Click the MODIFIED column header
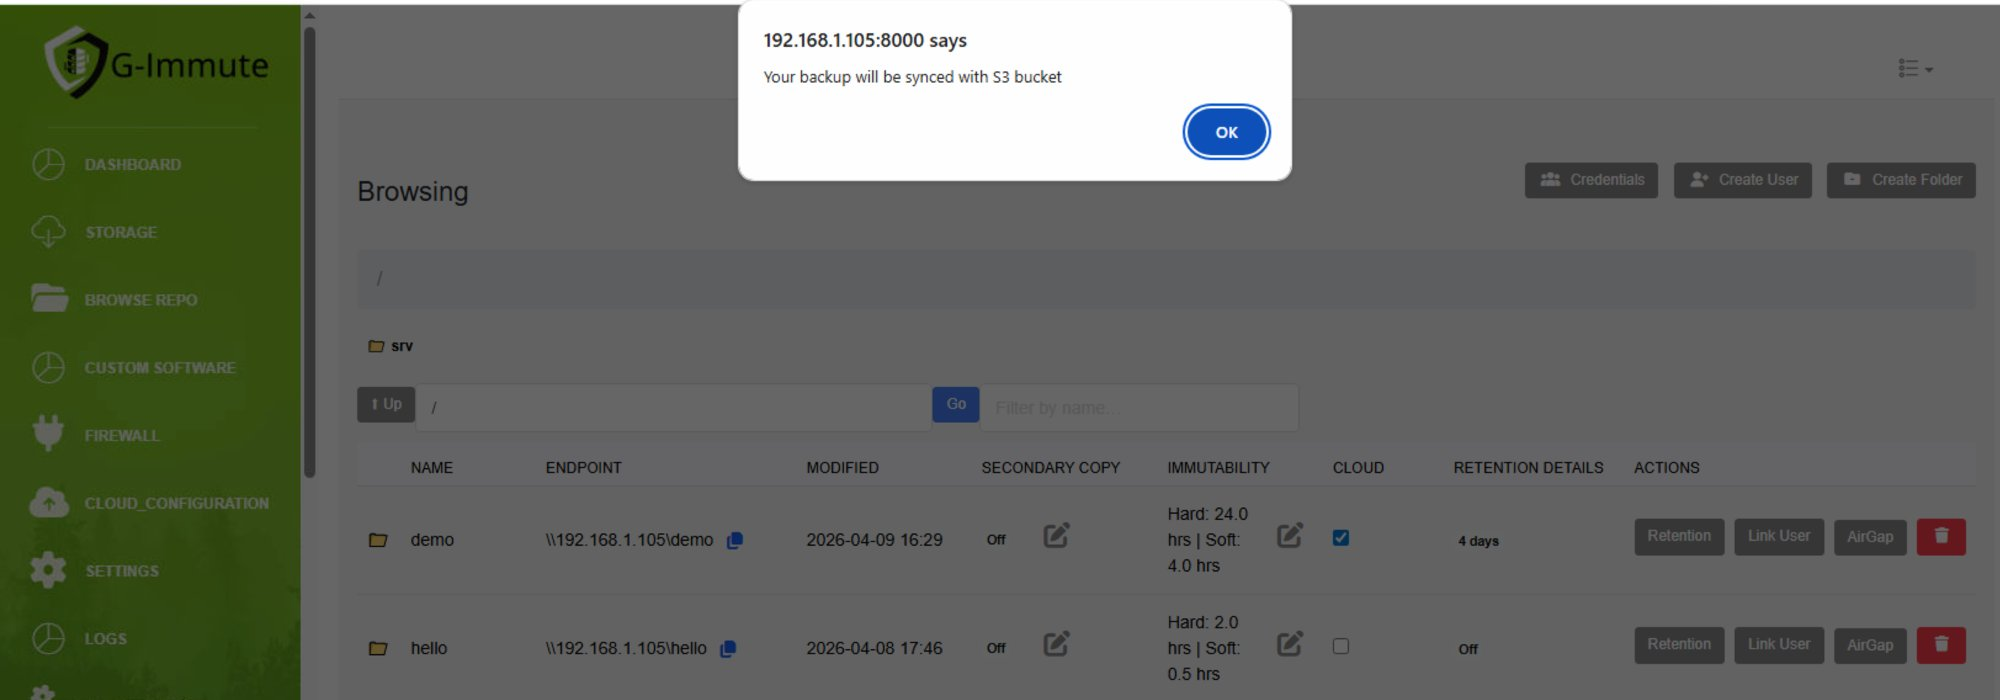Screen dimensions: 2000x700 (x=842, y=468)
